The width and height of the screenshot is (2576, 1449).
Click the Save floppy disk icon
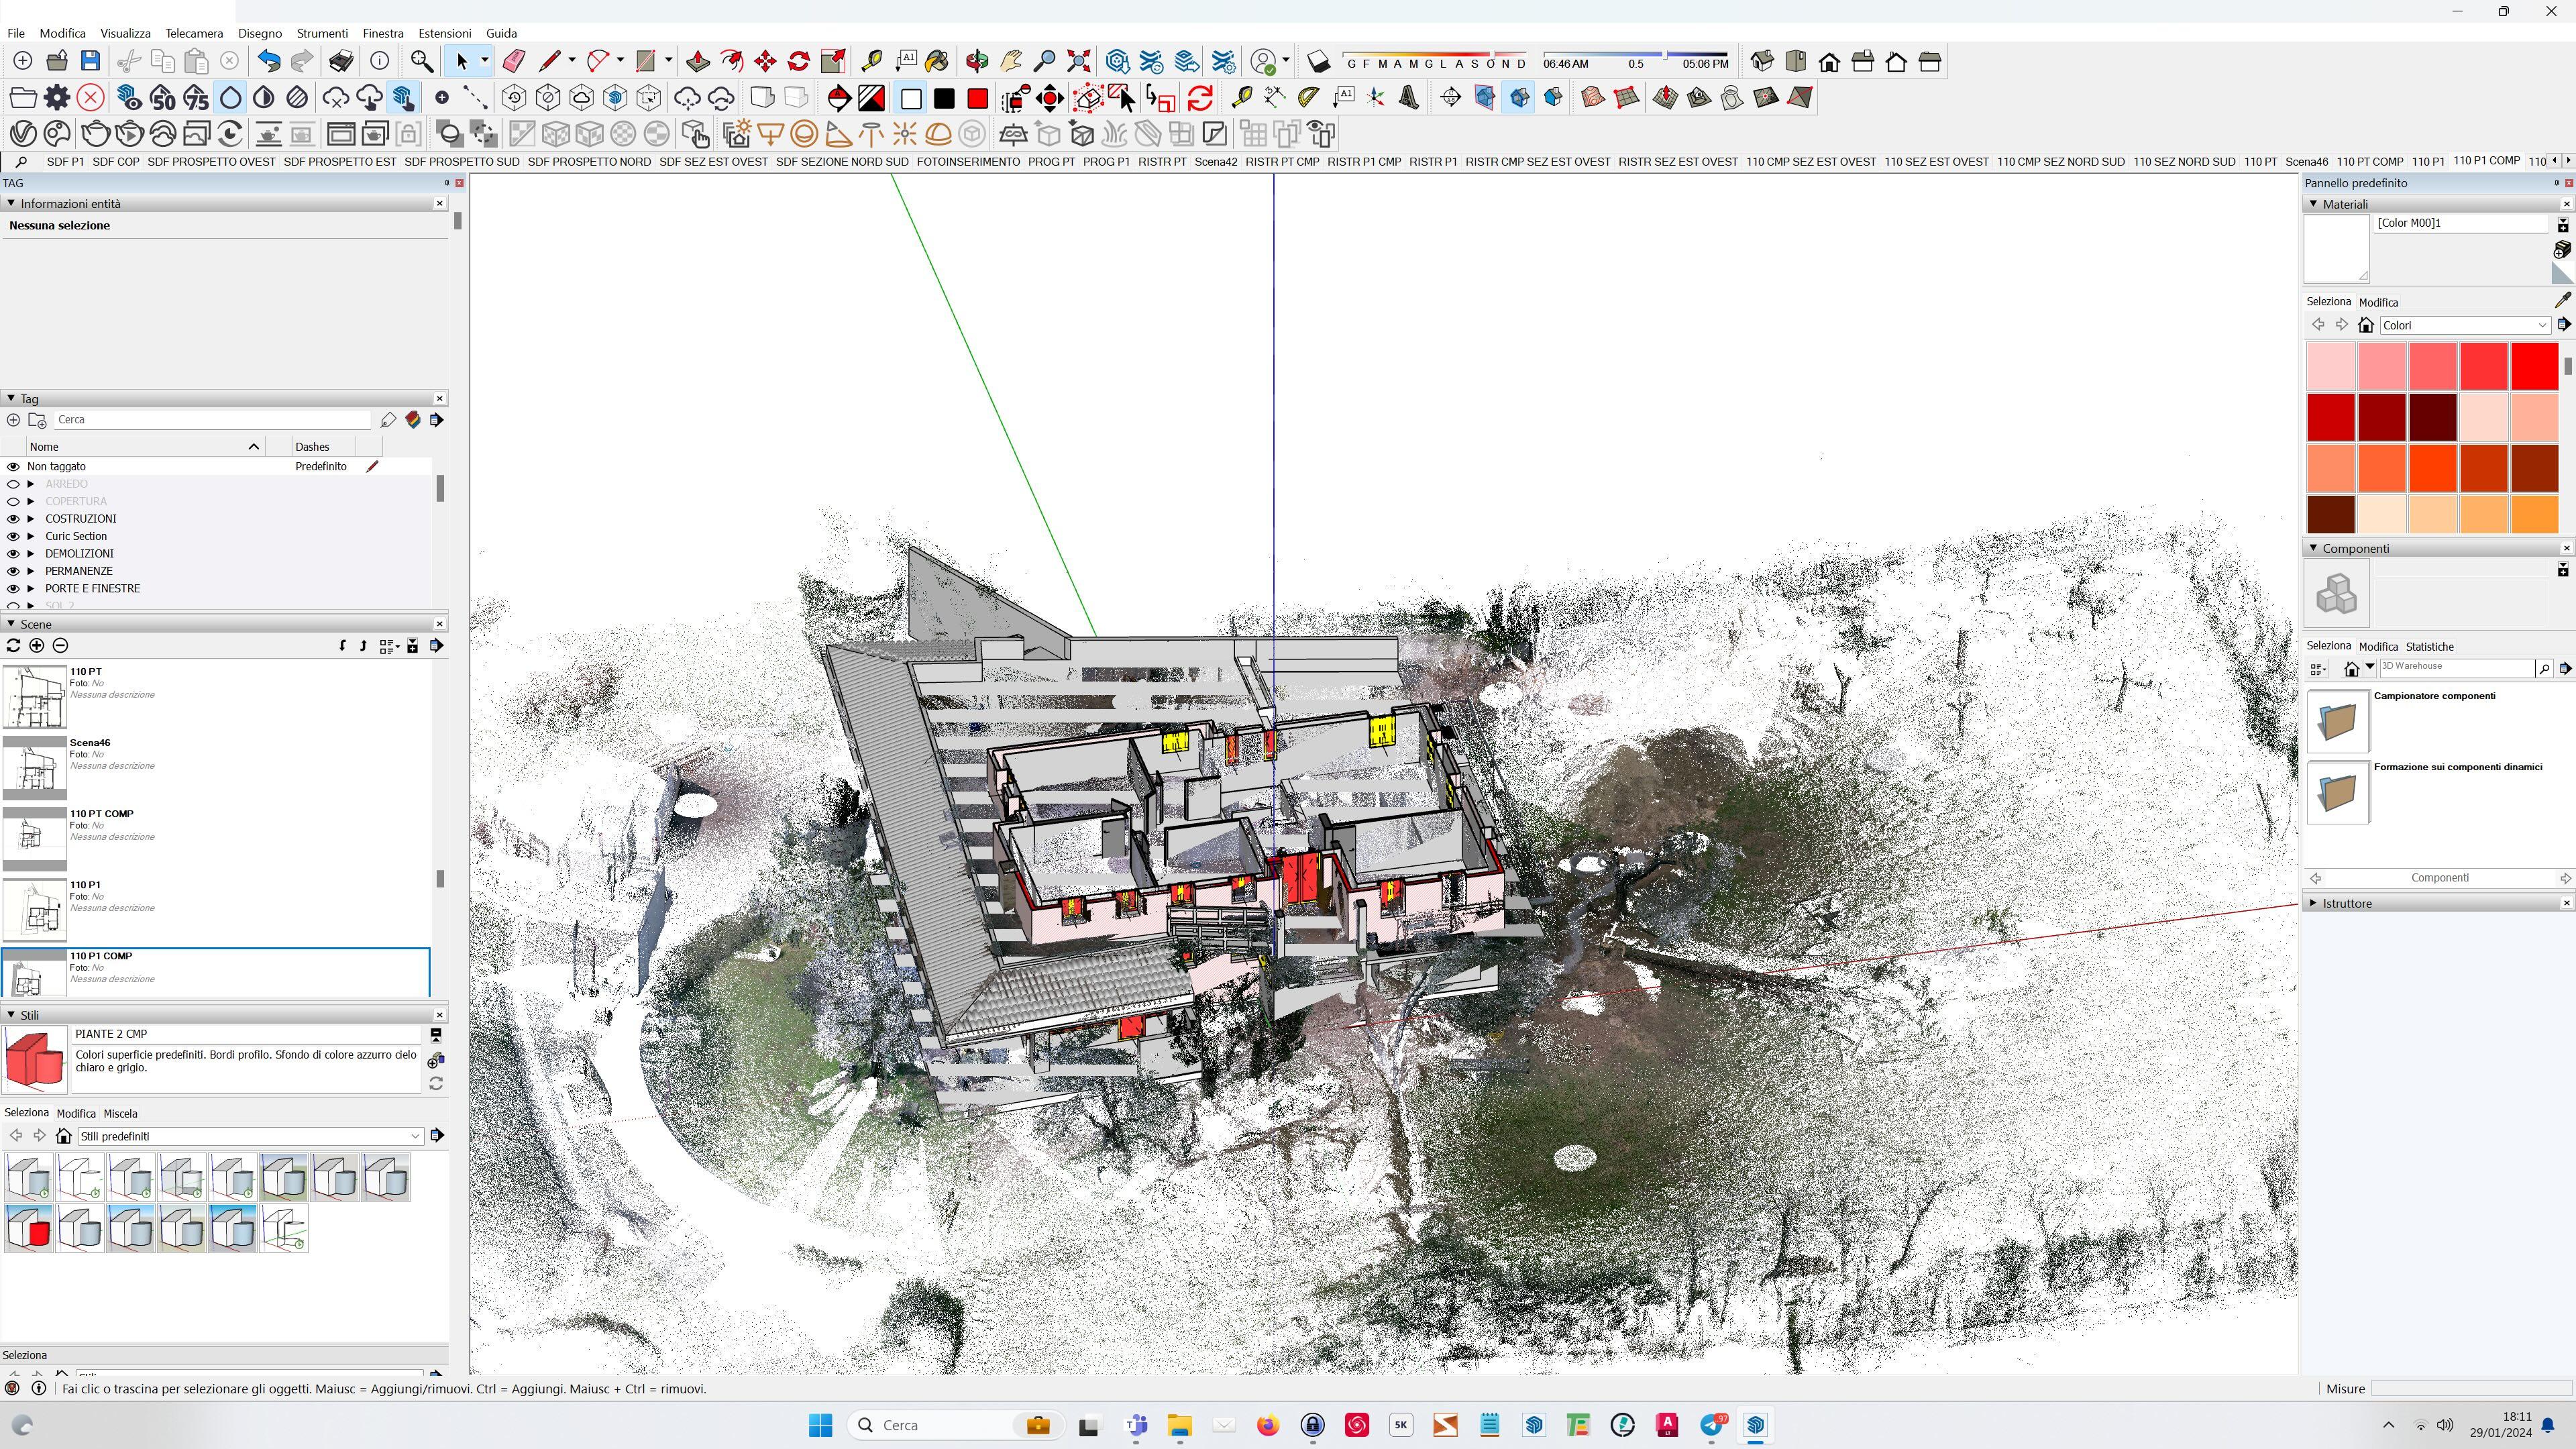90,62
